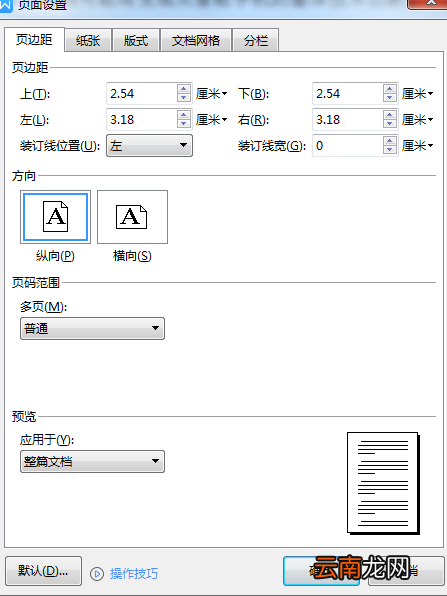This screenshot has height=596, width=447.
Task: Decrease the 下(B) margin with down arrow
Action: [x=390, y=98]
